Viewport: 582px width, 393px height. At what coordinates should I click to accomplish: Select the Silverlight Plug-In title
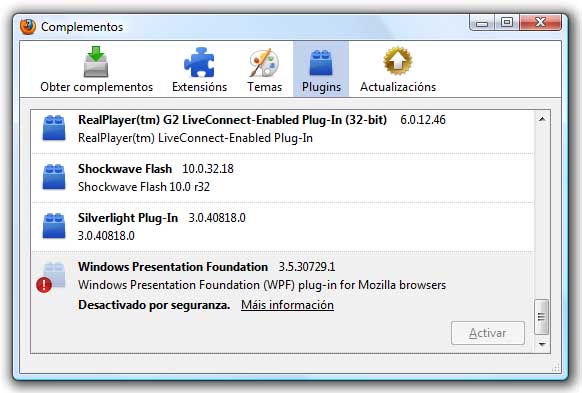pos(128,218)
